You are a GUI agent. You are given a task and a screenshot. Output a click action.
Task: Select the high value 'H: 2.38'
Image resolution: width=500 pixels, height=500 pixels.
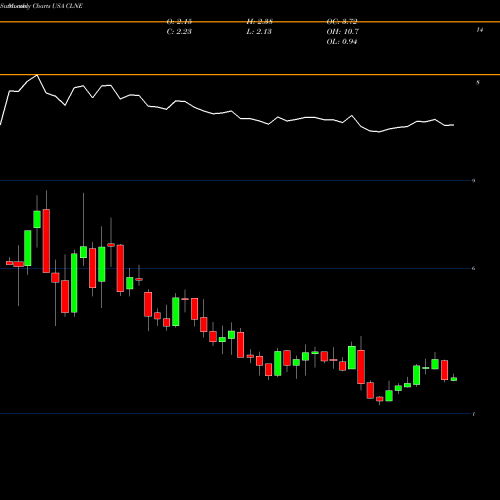(260, 22)
